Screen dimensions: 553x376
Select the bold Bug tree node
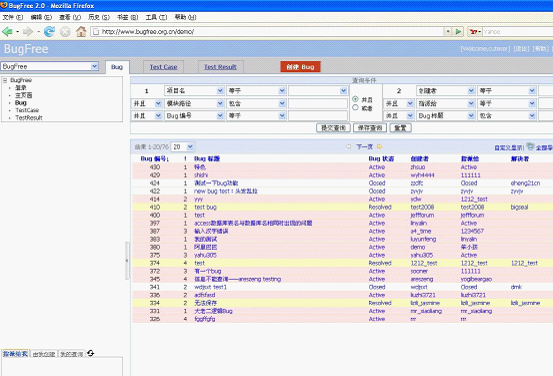point(20,103)
